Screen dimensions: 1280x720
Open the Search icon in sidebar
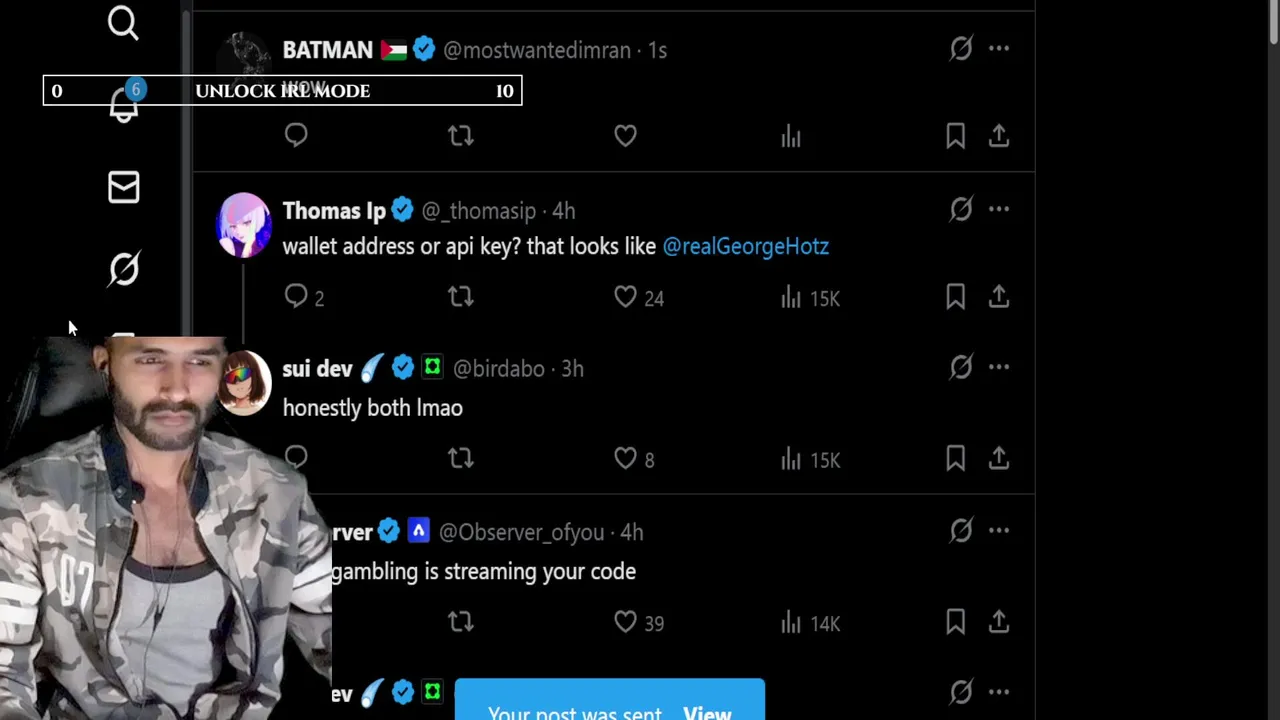[123, 22]
